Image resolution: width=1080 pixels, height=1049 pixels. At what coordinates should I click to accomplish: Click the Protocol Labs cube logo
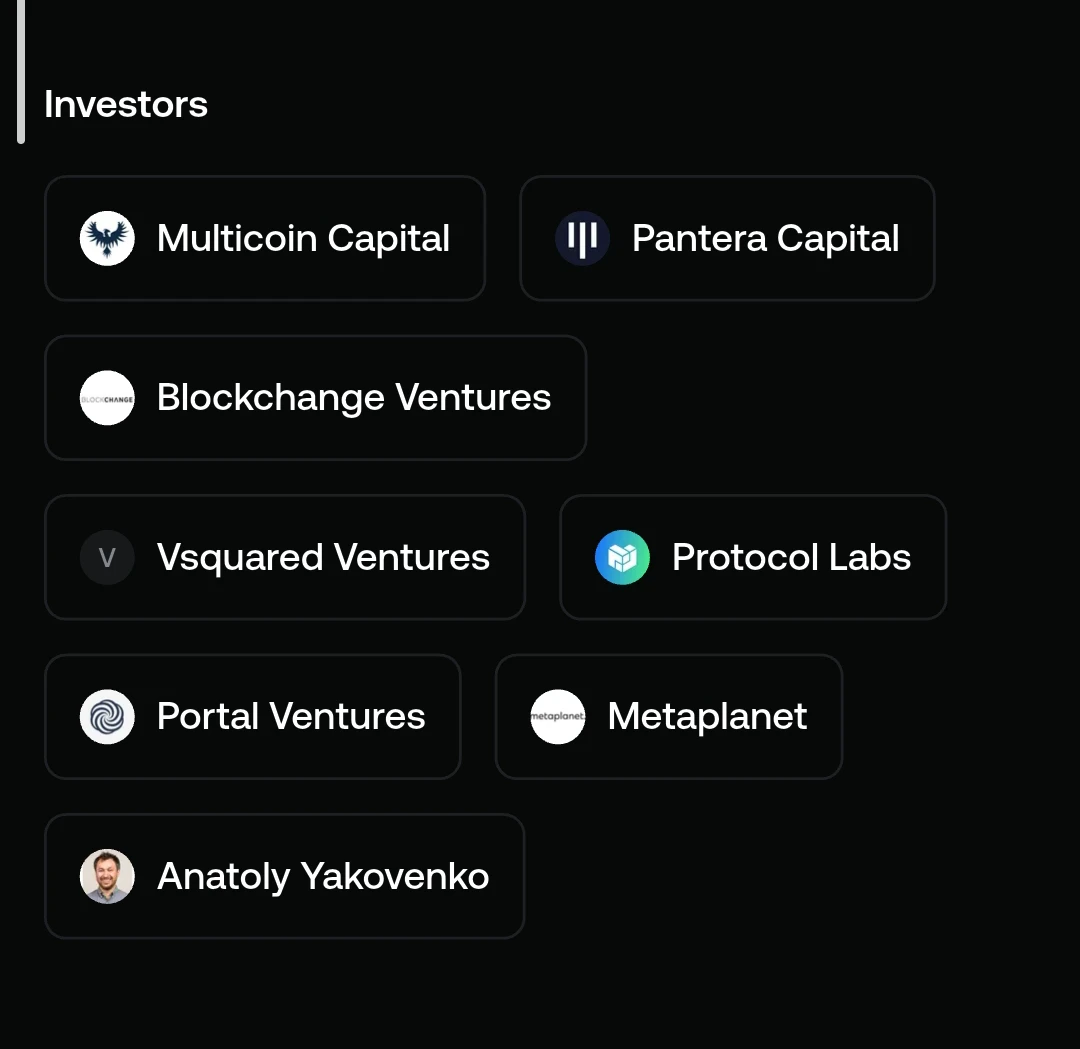click(622, 557)
